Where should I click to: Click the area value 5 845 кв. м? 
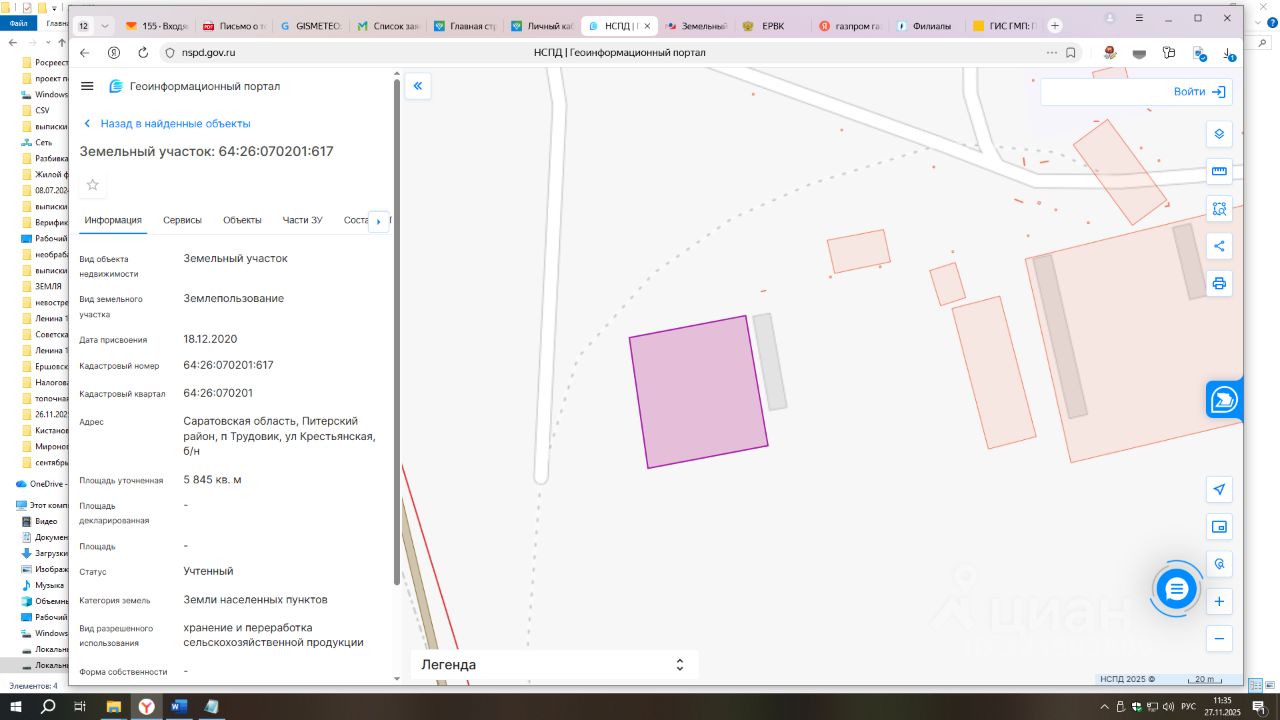[212, 480]
